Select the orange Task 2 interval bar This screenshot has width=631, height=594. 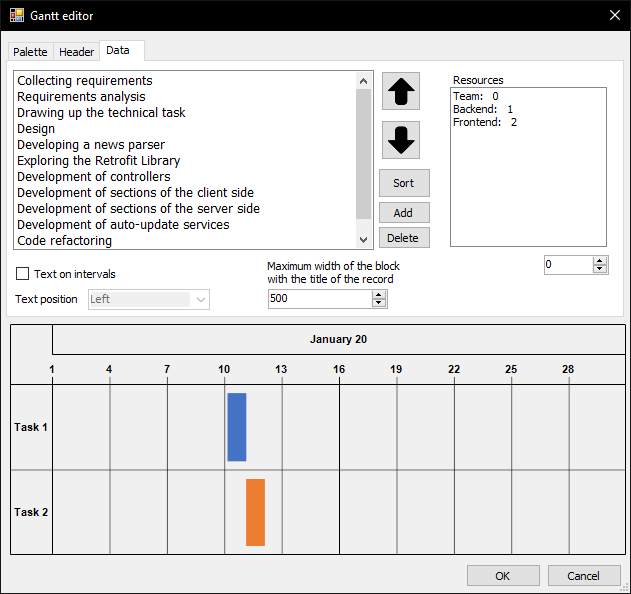pos(255,512)
